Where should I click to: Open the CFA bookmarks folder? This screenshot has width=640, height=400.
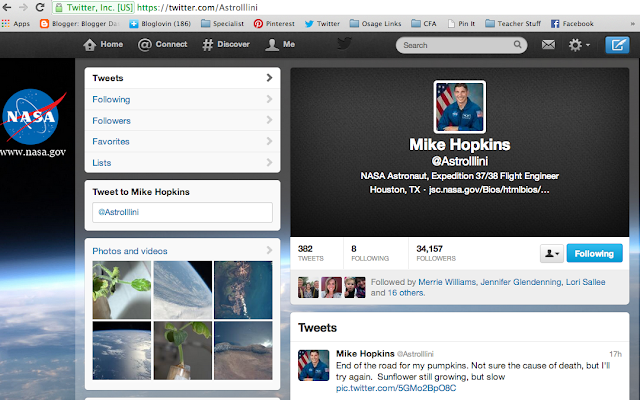click(x=424, y=24)
